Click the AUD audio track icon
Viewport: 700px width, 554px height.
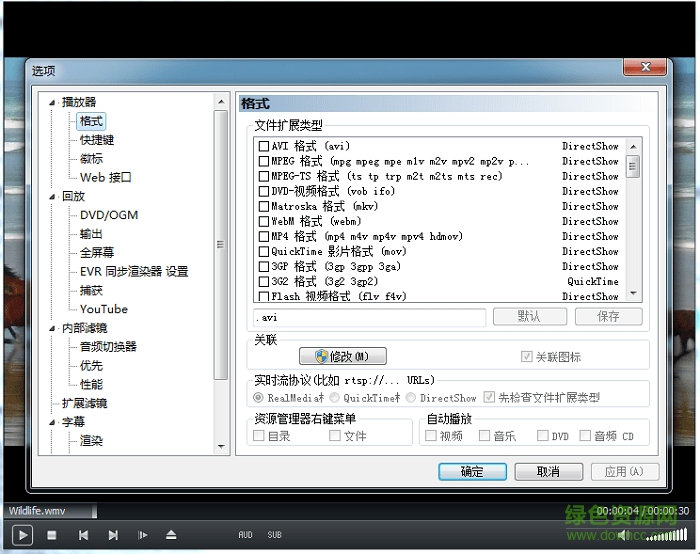[245, 535]
